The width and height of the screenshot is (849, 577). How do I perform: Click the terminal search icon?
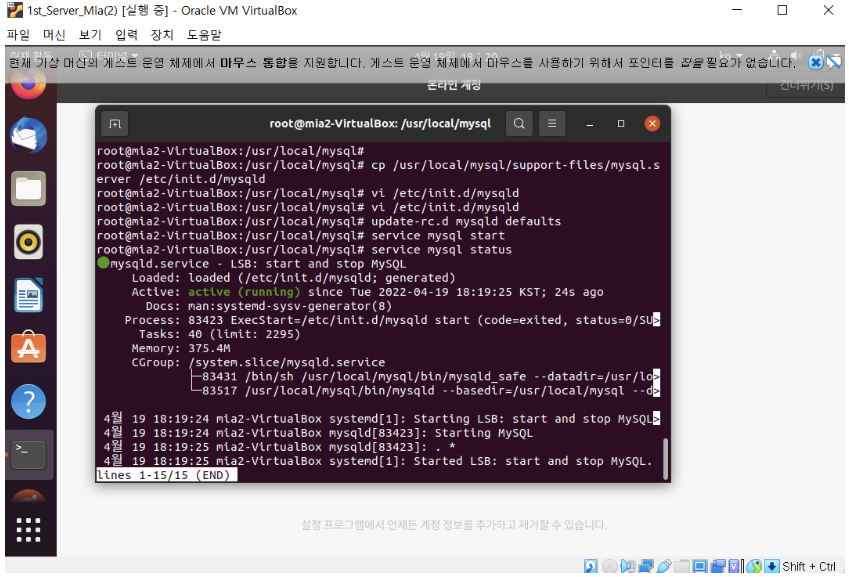(x=519, y=123)
